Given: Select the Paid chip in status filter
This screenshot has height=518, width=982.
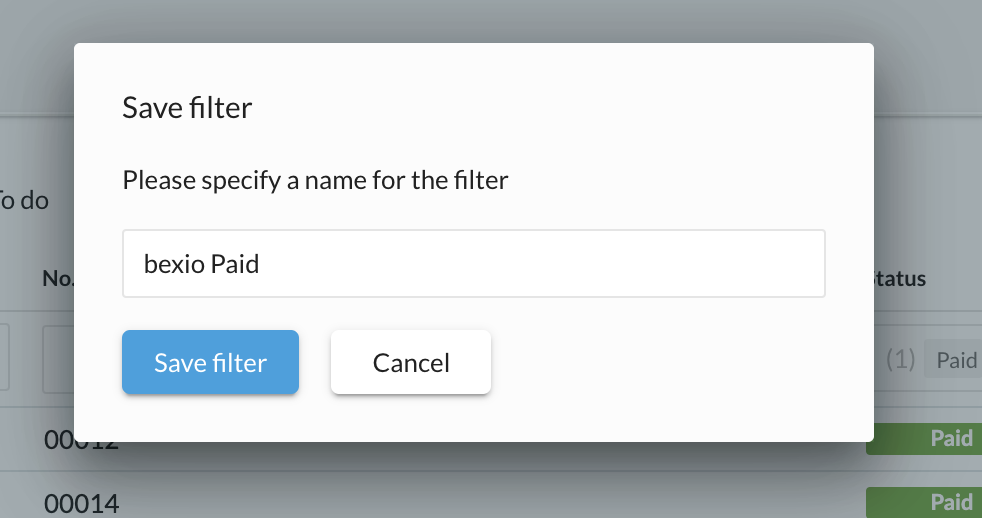Looking at the screenshot, I should 955,361.
